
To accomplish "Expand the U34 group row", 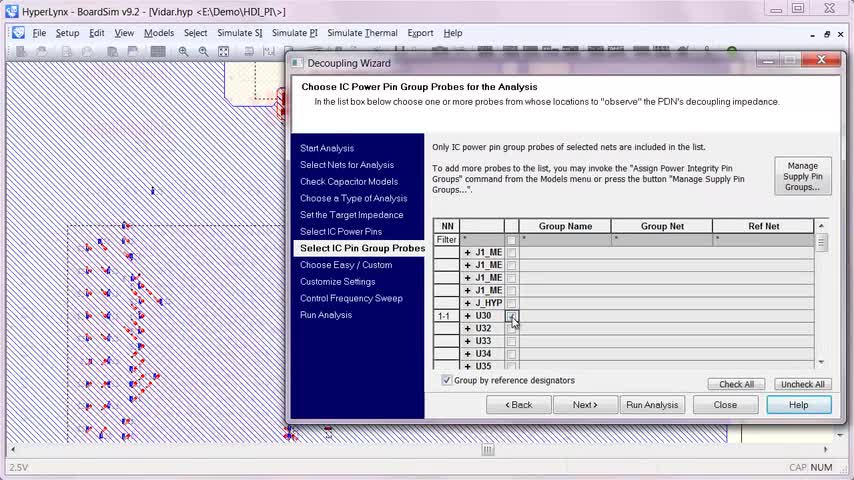I will [x=467, y=354].
